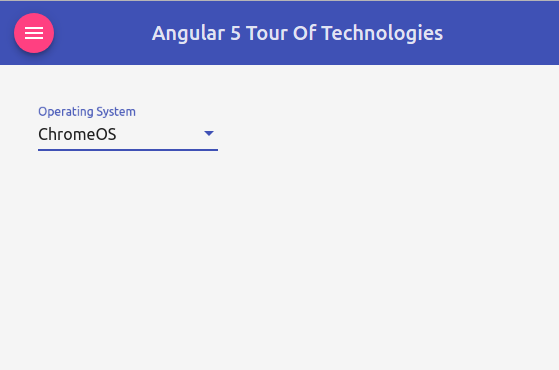
Task: Click the header space between menu button and title
Action: click(103, 33)
